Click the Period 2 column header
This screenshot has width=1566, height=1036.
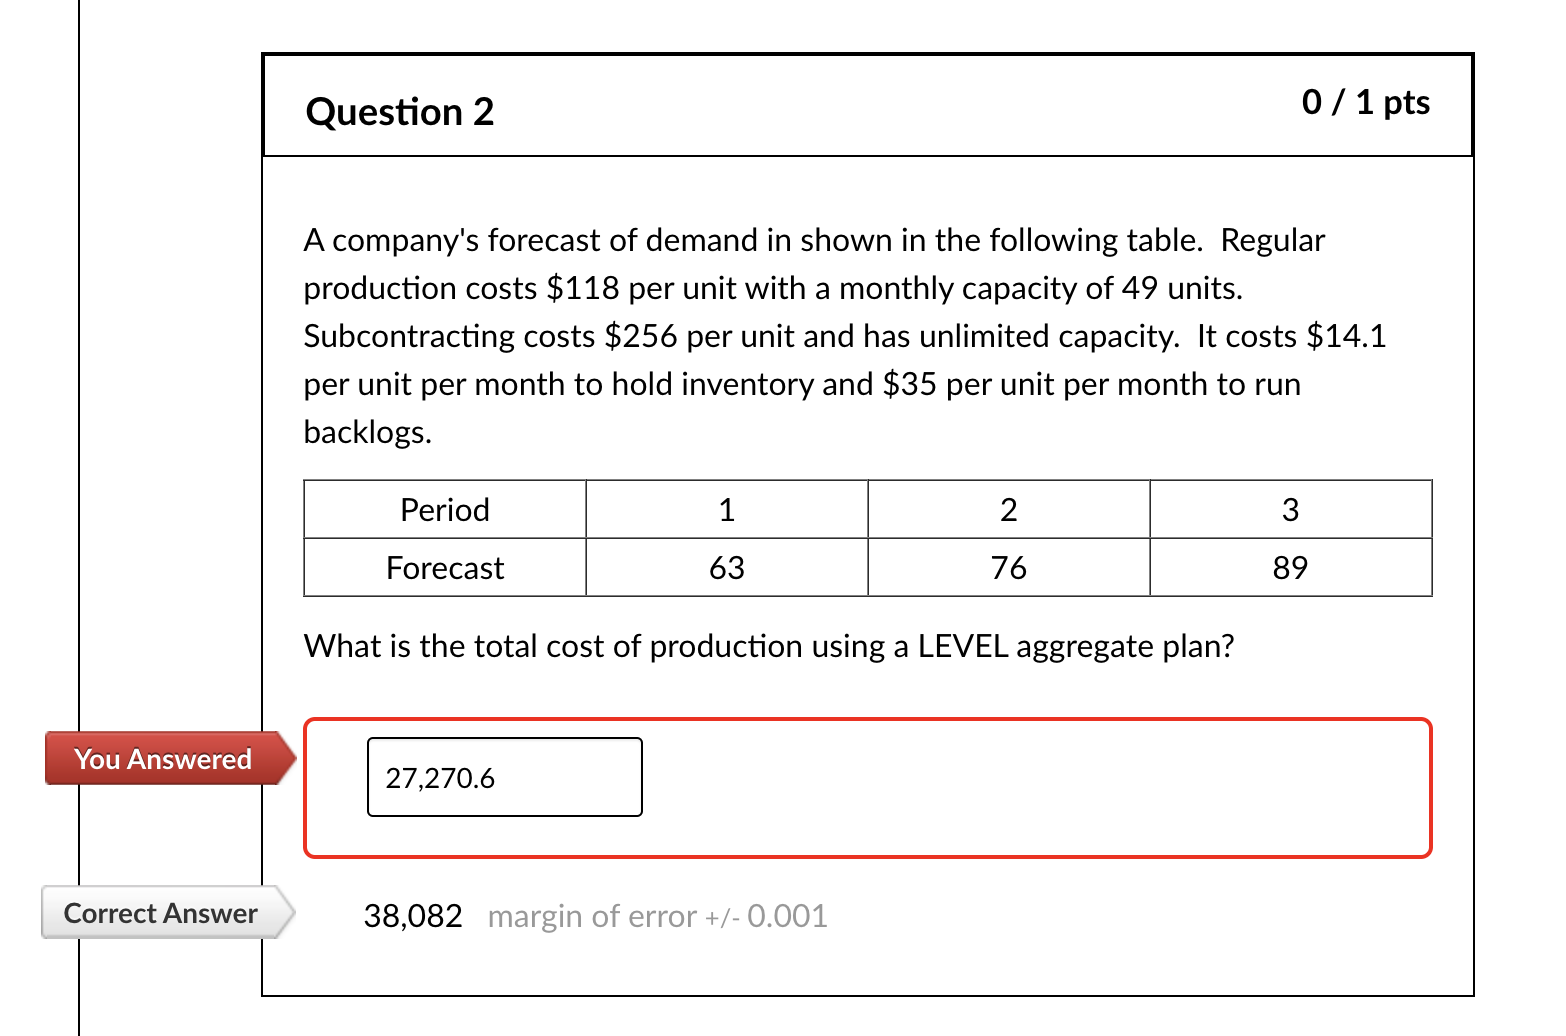[x=1008, y=509]
